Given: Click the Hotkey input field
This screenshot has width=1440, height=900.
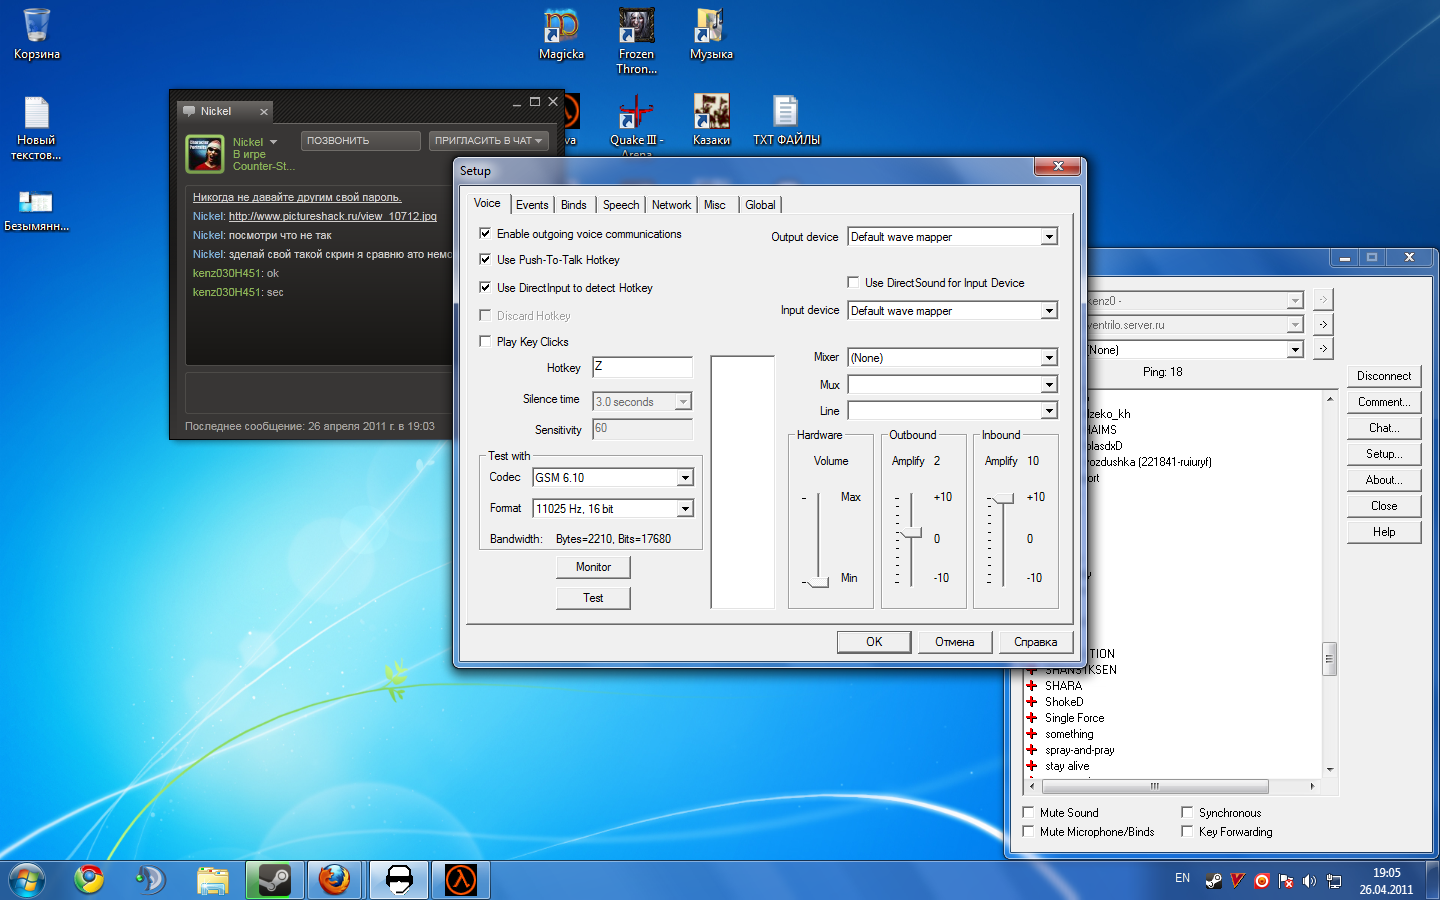Looking at the screenshot, I should (x=642, y=367).
